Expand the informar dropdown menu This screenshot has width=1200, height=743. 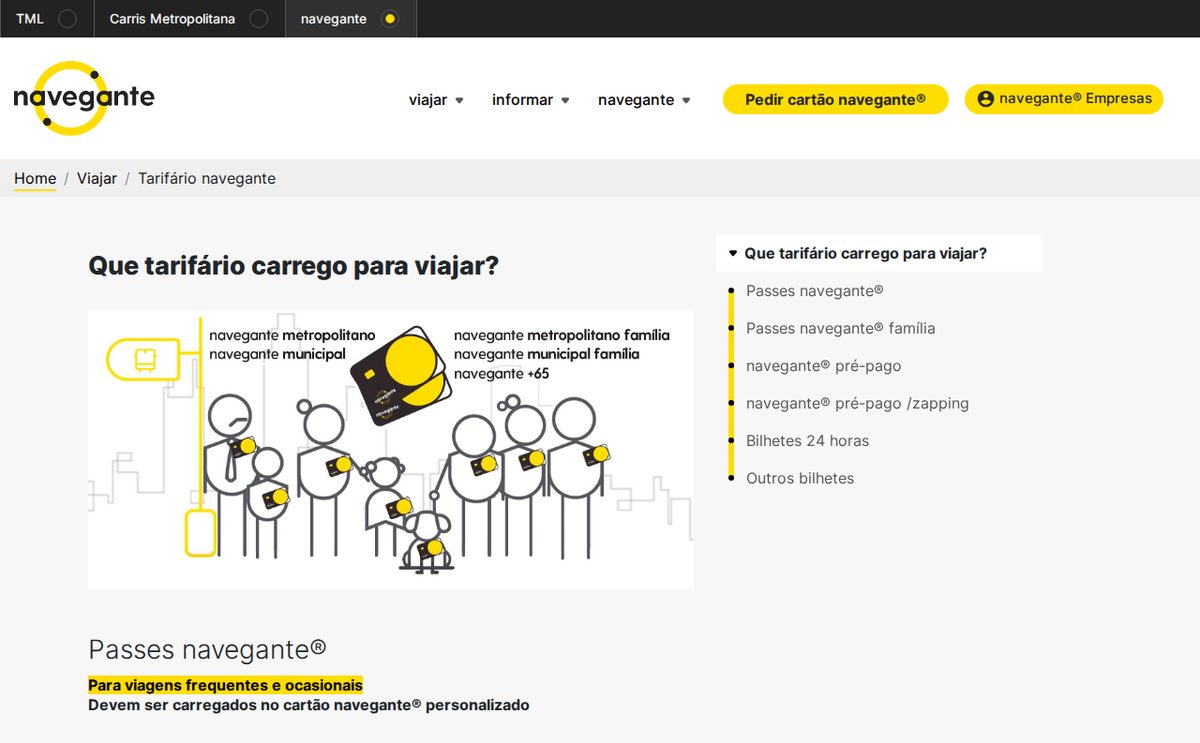(530, 100)
